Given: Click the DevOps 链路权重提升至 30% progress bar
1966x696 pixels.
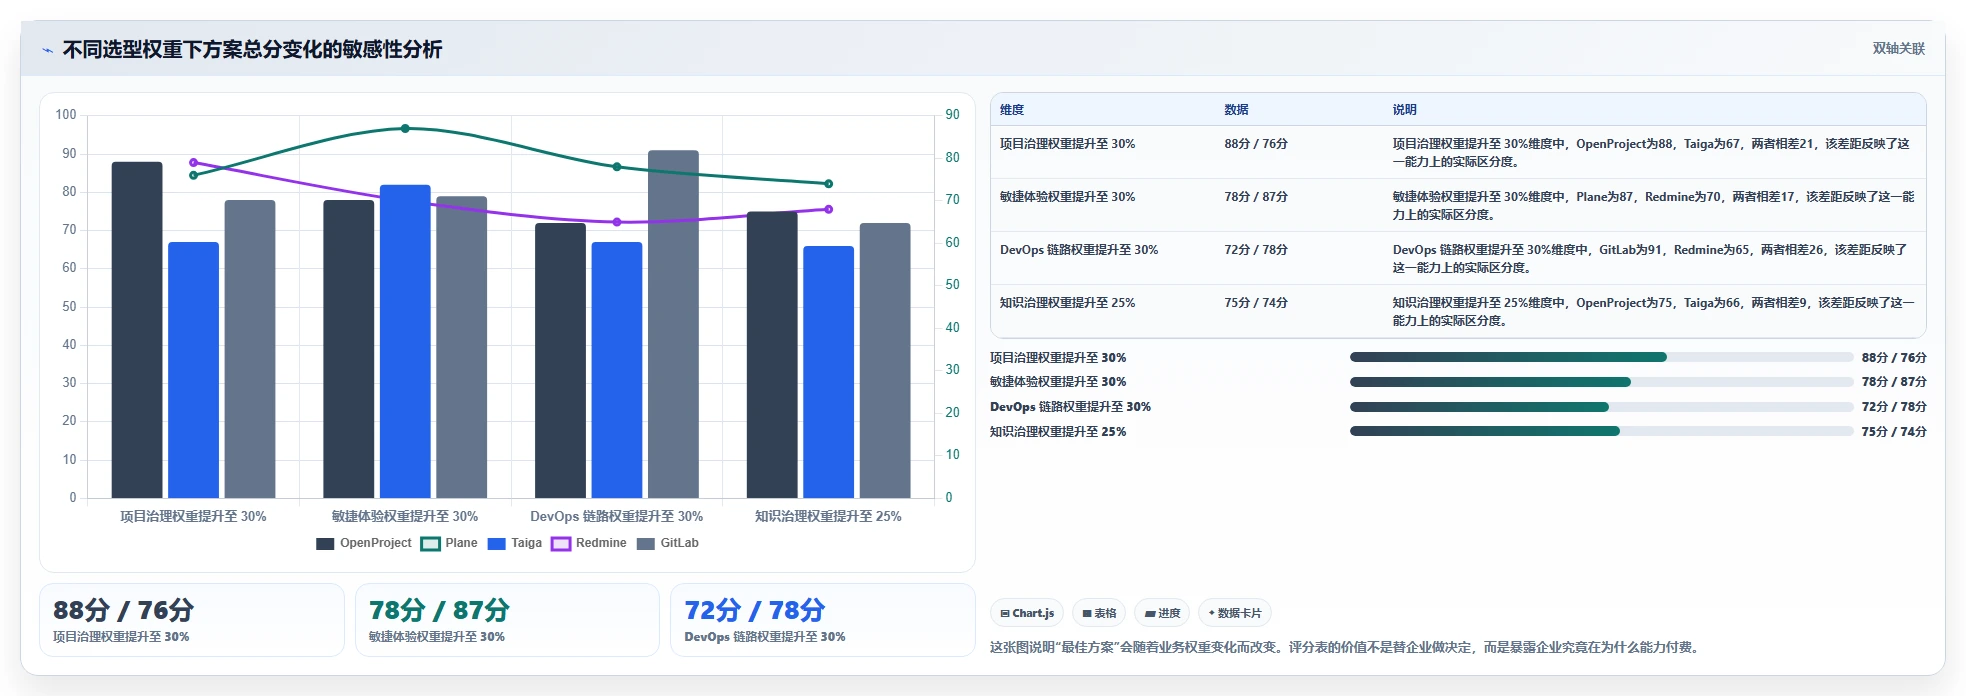Looking at the screenshot, I should tap(1601, 407).
